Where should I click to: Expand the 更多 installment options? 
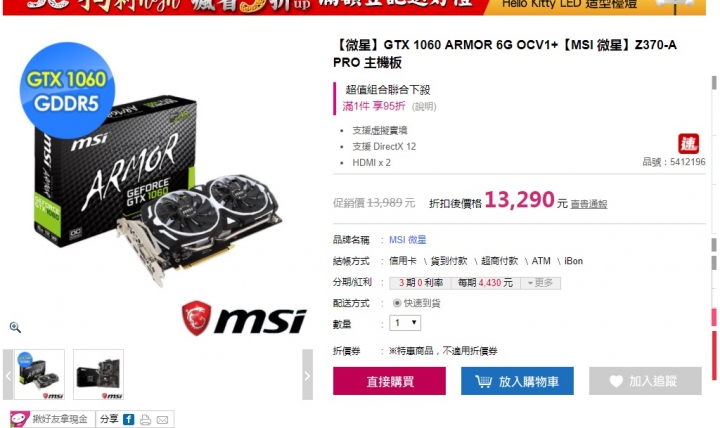point(540,283)
